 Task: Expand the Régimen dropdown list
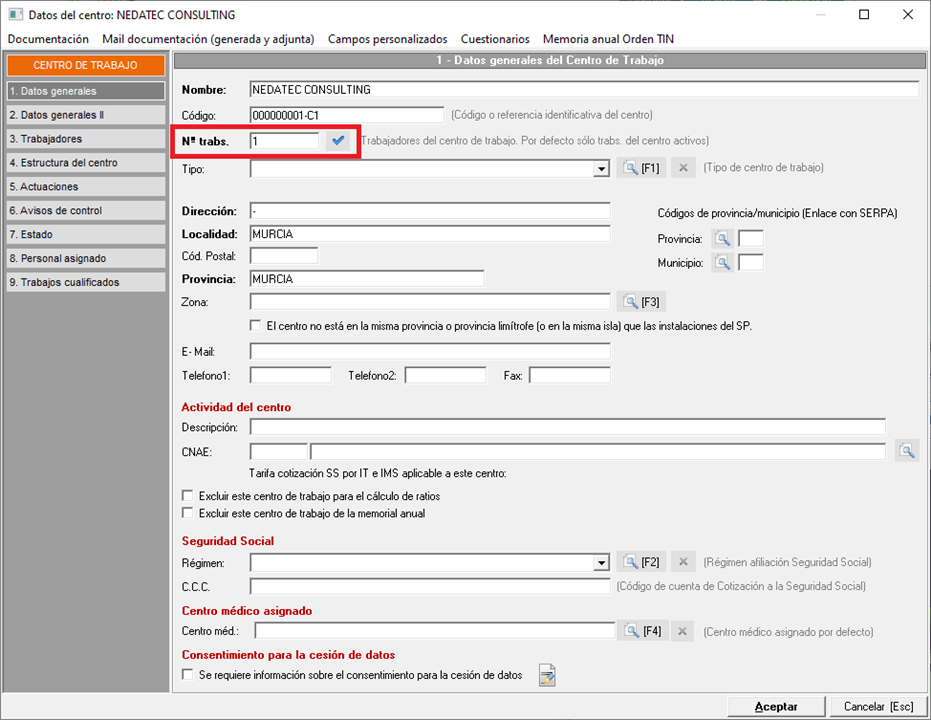coord(601,563)
